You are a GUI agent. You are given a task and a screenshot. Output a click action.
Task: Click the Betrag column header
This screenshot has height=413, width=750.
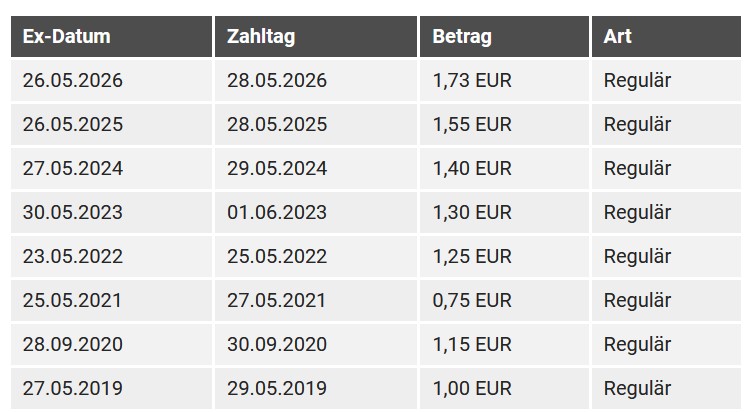(x=504, y=36)
